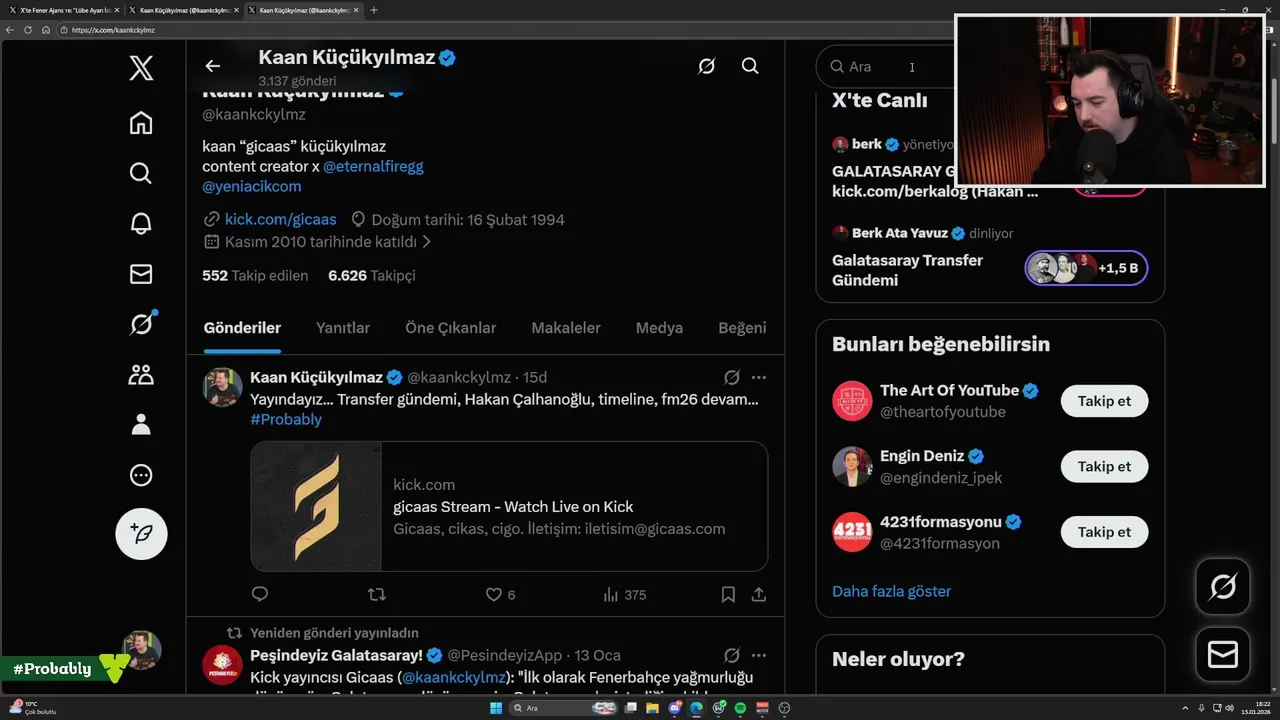
Task: Open the More circle icon in the sidebar
Action: point(141,475)
